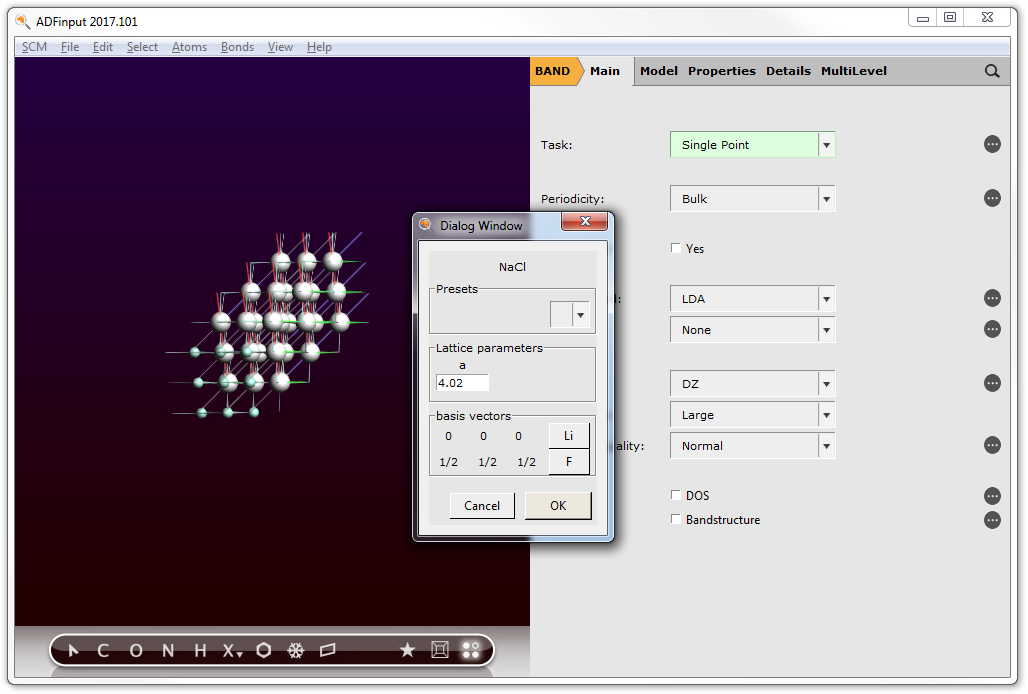Select the benzene ring structure tool
Image resolution: width=1028 pixels, height=694 pixels.
click(x=263, y=651)
